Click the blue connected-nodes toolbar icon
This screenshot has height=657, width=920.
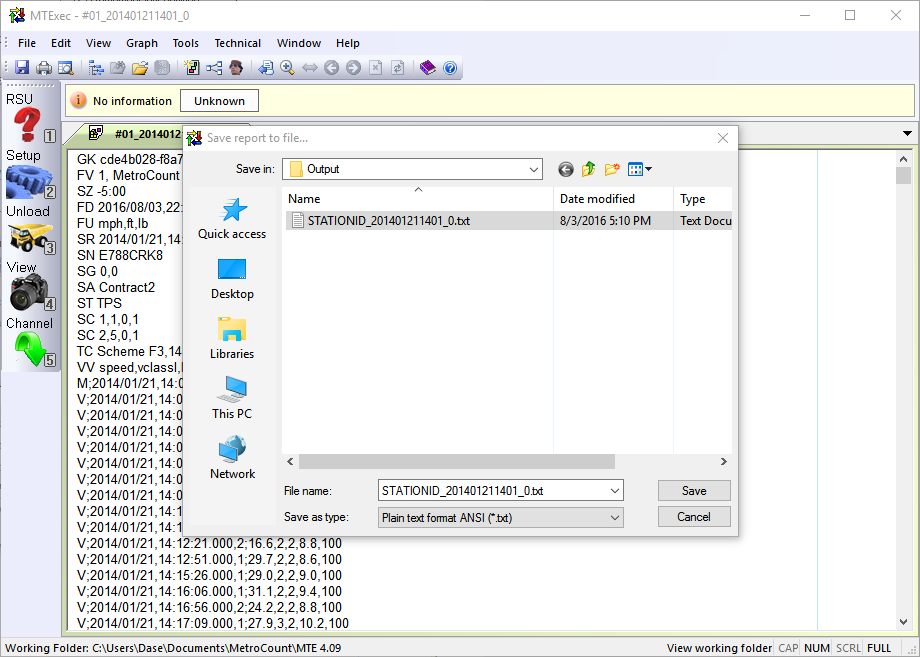(214, 67)
